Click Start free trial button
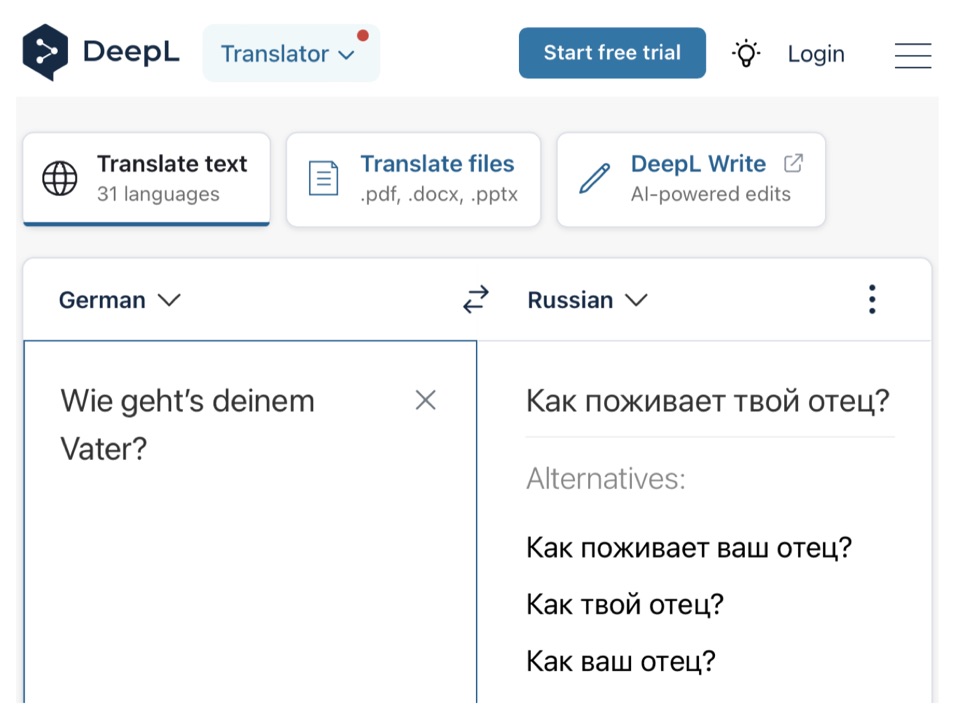 coord(612,53)
